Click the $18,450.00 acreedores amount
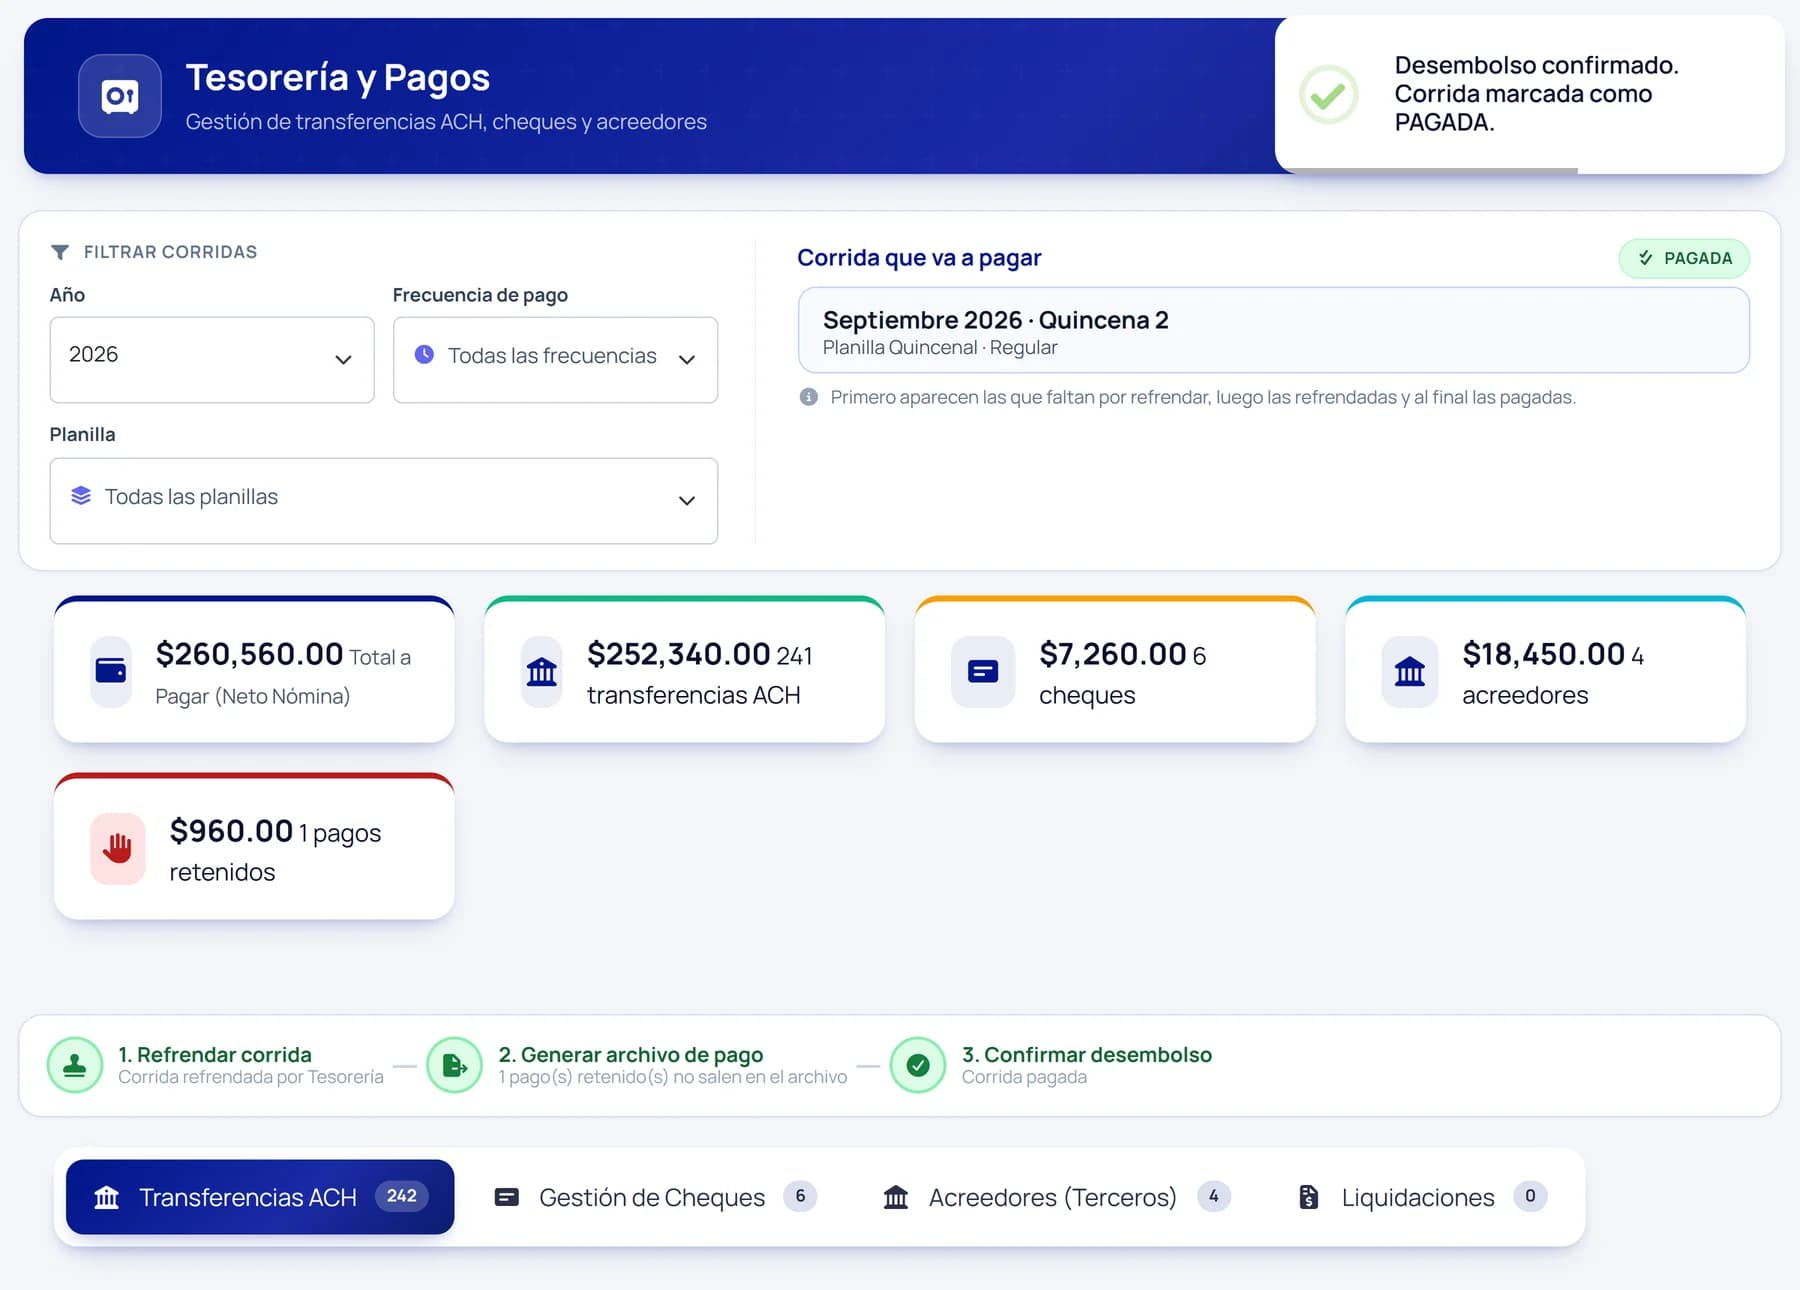 [x=1544, y=654]
